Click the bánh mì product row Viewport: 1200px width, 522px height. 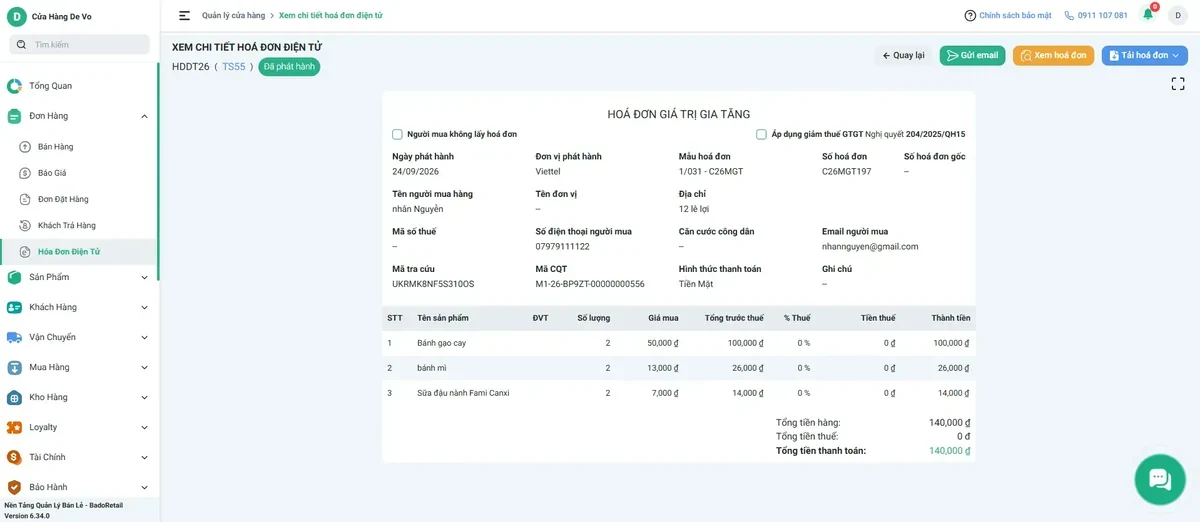[678, 368]
